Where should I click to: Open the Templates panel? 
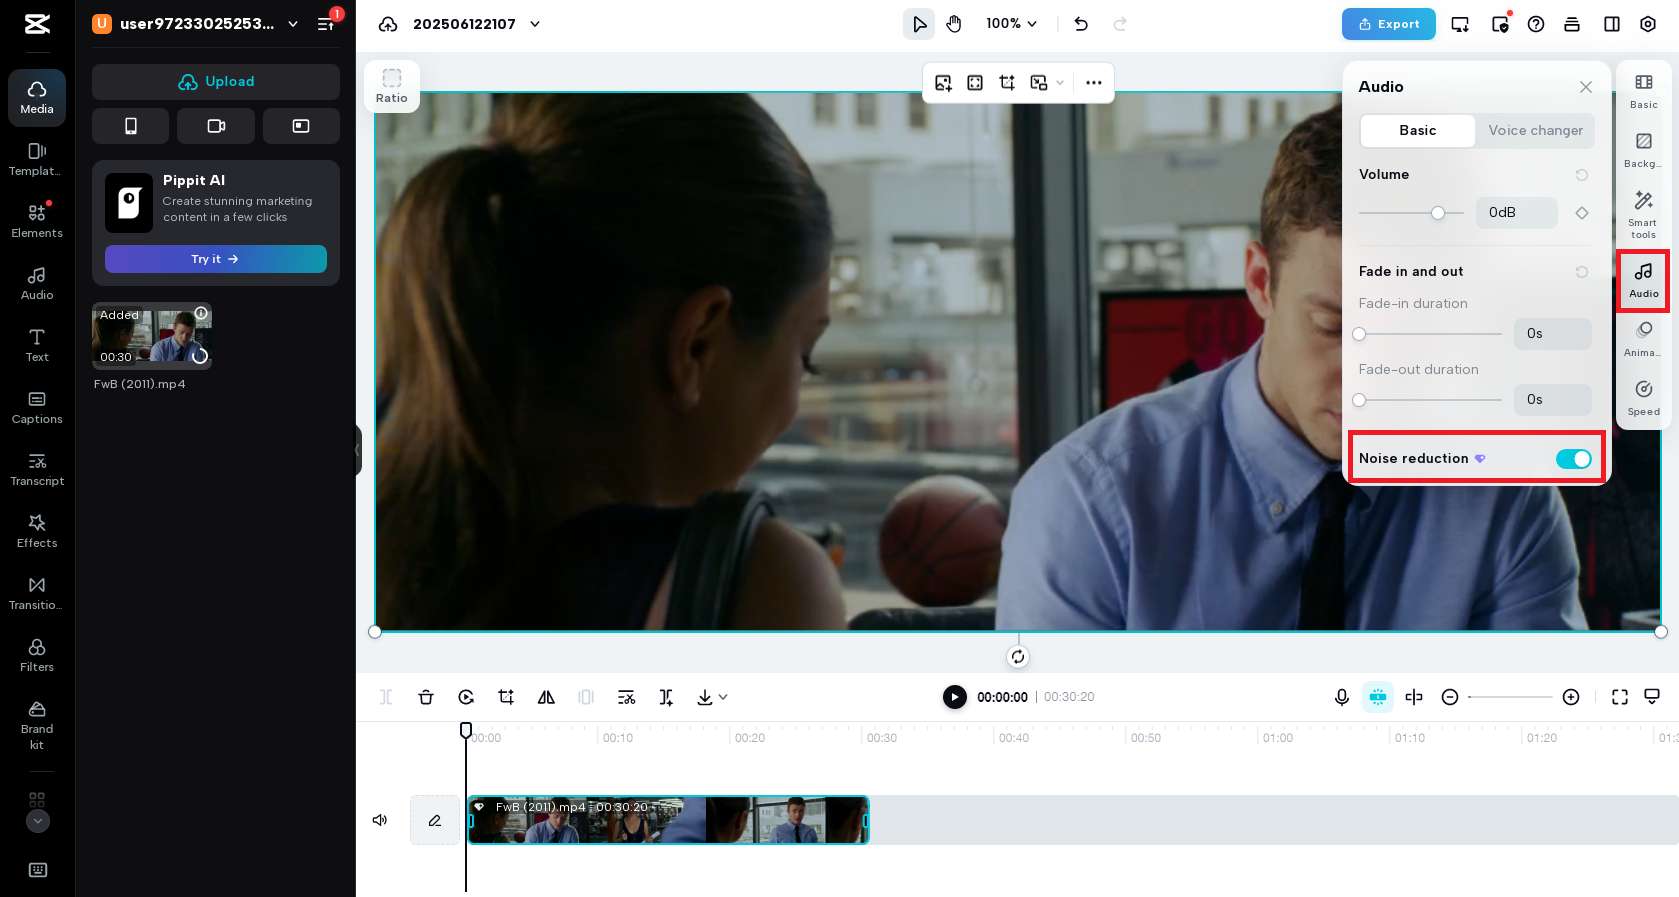37,159
